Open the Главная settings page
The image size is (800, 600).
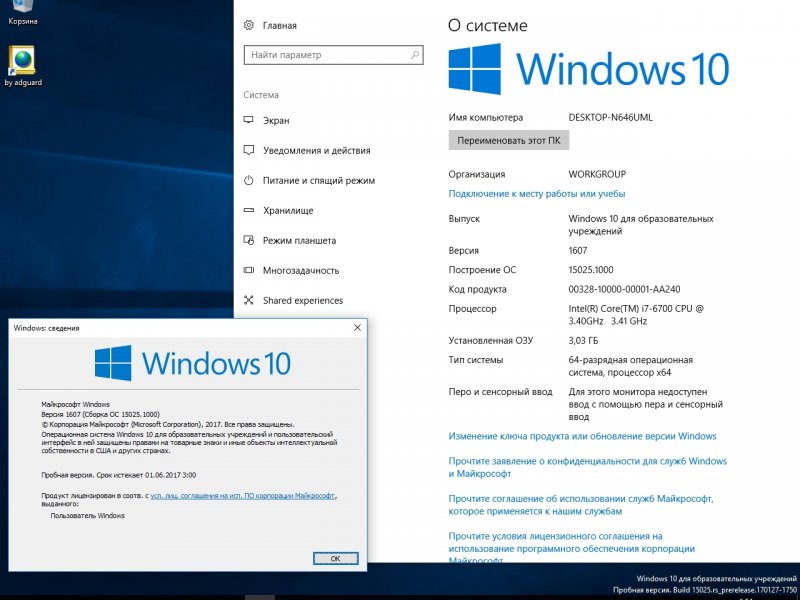279,26
